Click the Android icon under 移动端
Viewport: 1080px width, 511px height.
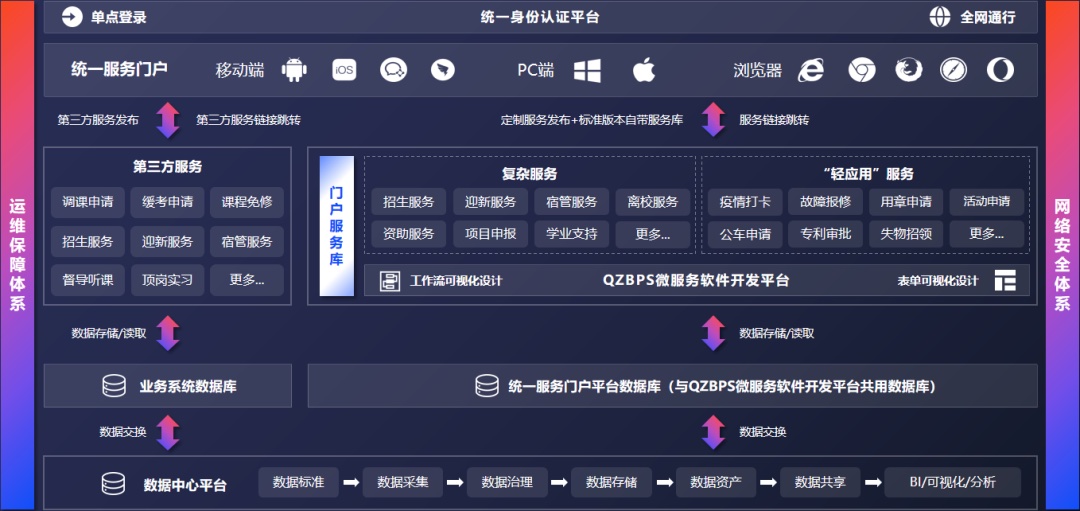pos(293,70)
